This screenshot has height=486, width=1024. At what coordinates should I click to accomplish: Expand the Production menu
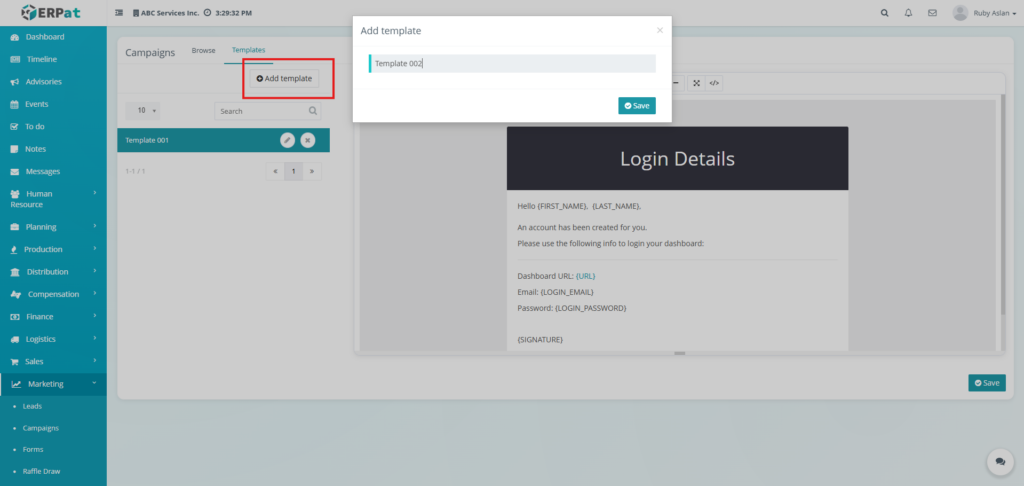(54, 250)
